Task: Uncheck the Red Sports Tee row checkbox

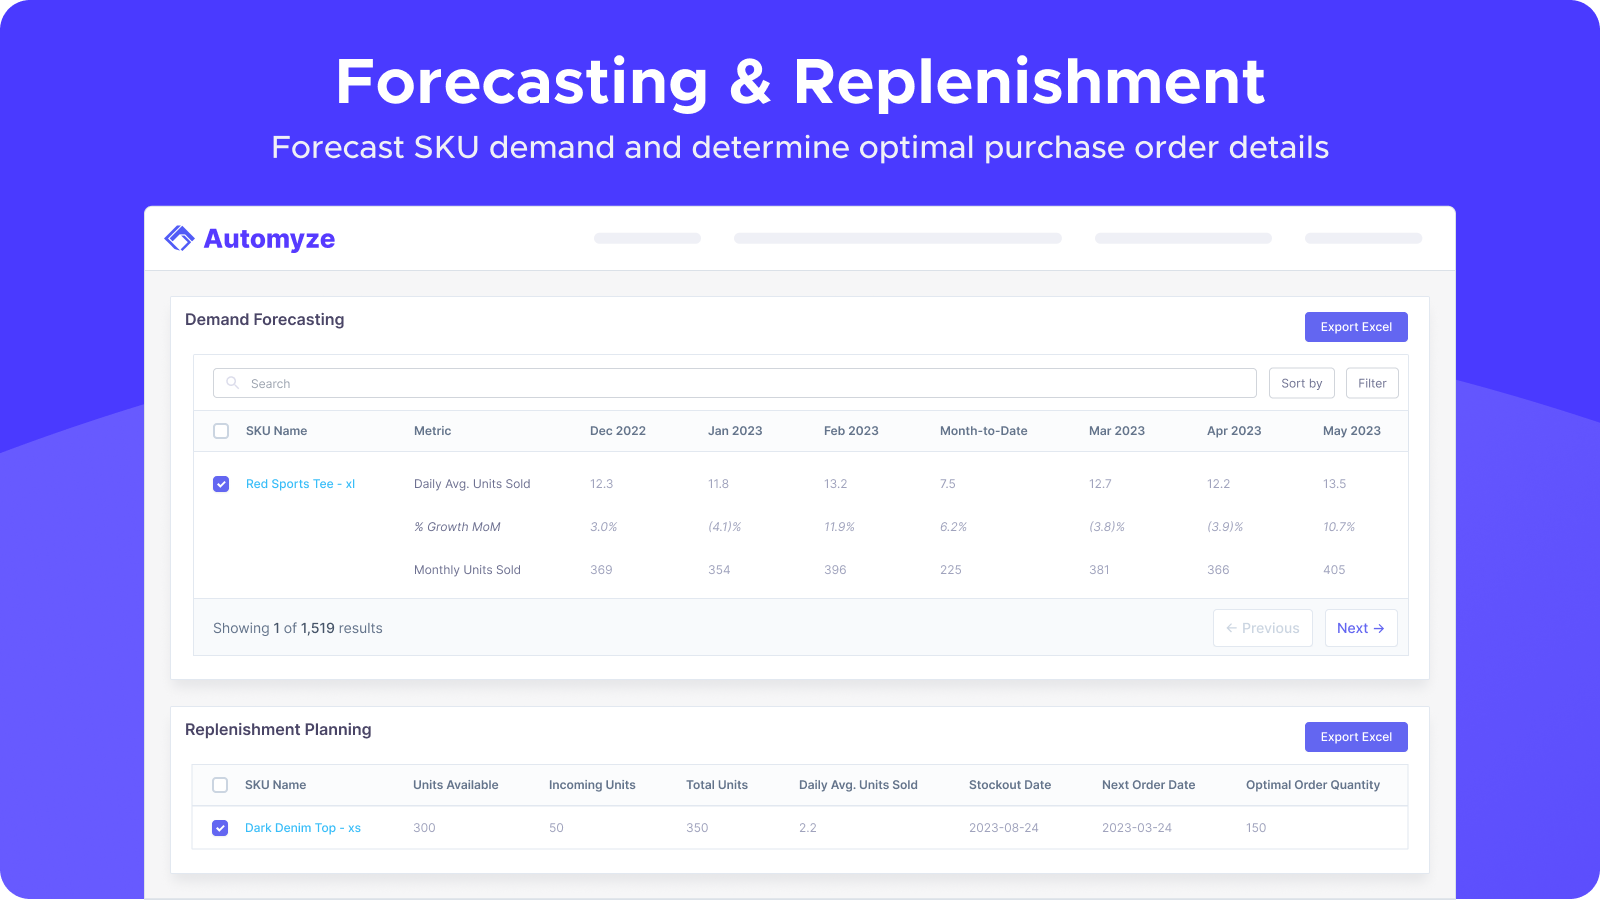Action: point(220,483)
